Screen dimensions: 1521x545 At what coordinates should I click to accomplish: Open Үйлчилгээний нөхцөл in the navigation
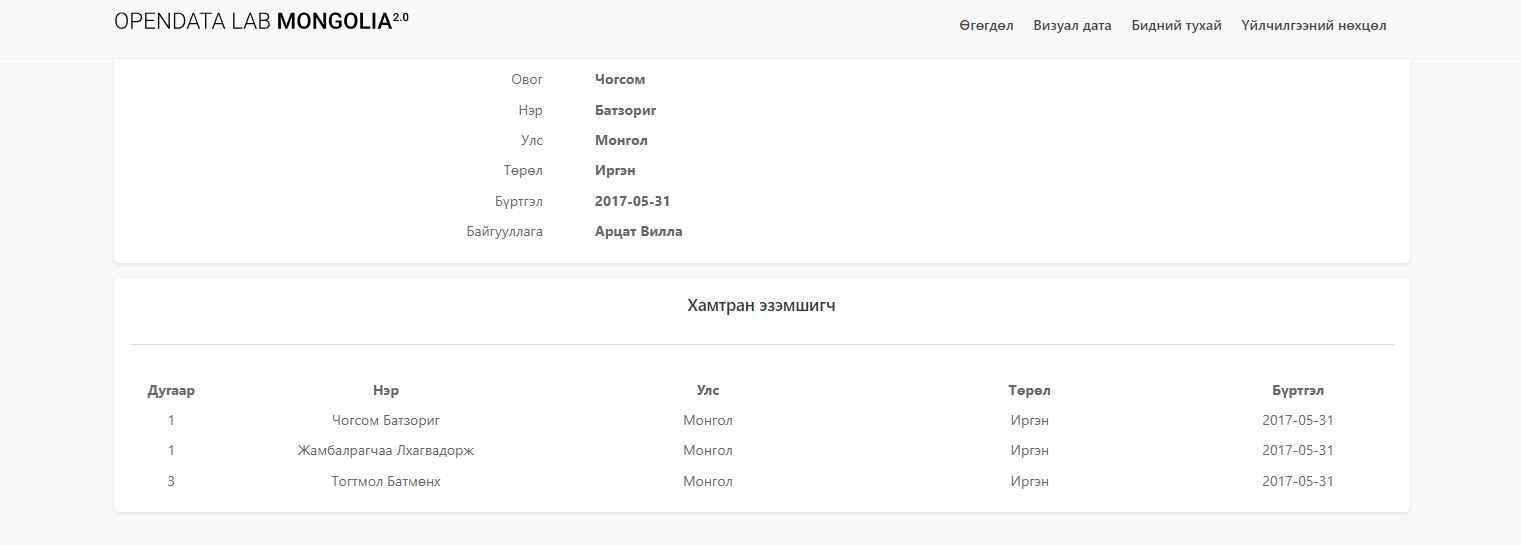[x=1313, y=26]
